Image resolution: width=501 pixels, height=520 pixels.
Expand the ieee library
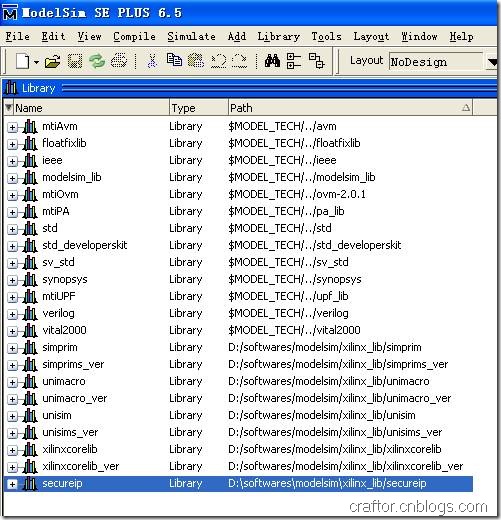point(12,161)
